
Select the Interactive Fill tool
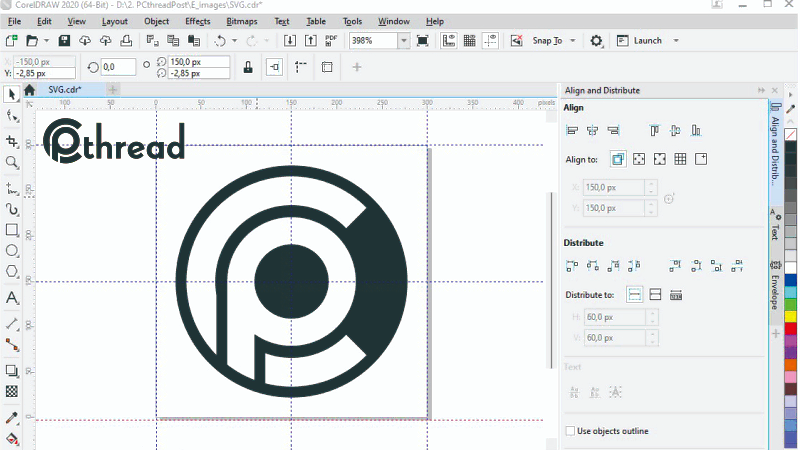(x=11, y=439)
